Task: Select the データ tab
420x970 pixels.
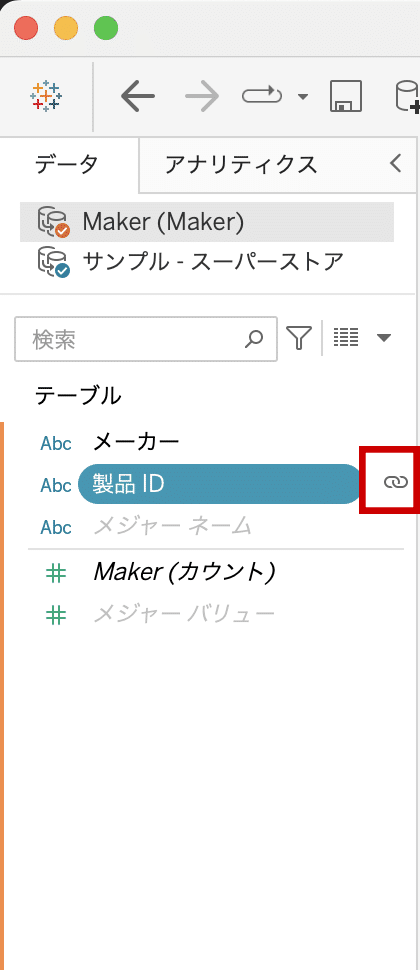Action: [66, 165]
